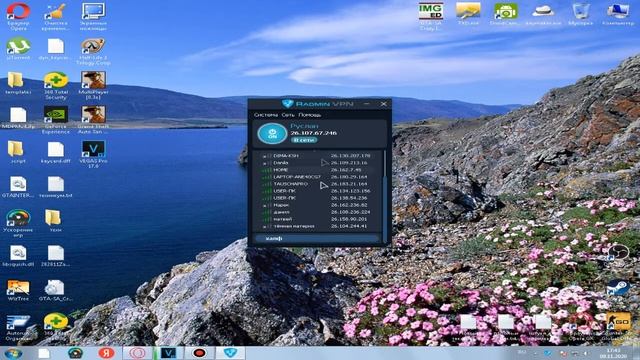Launch TXD.exe from the desktop
The image size is (640, 360).
468,14
